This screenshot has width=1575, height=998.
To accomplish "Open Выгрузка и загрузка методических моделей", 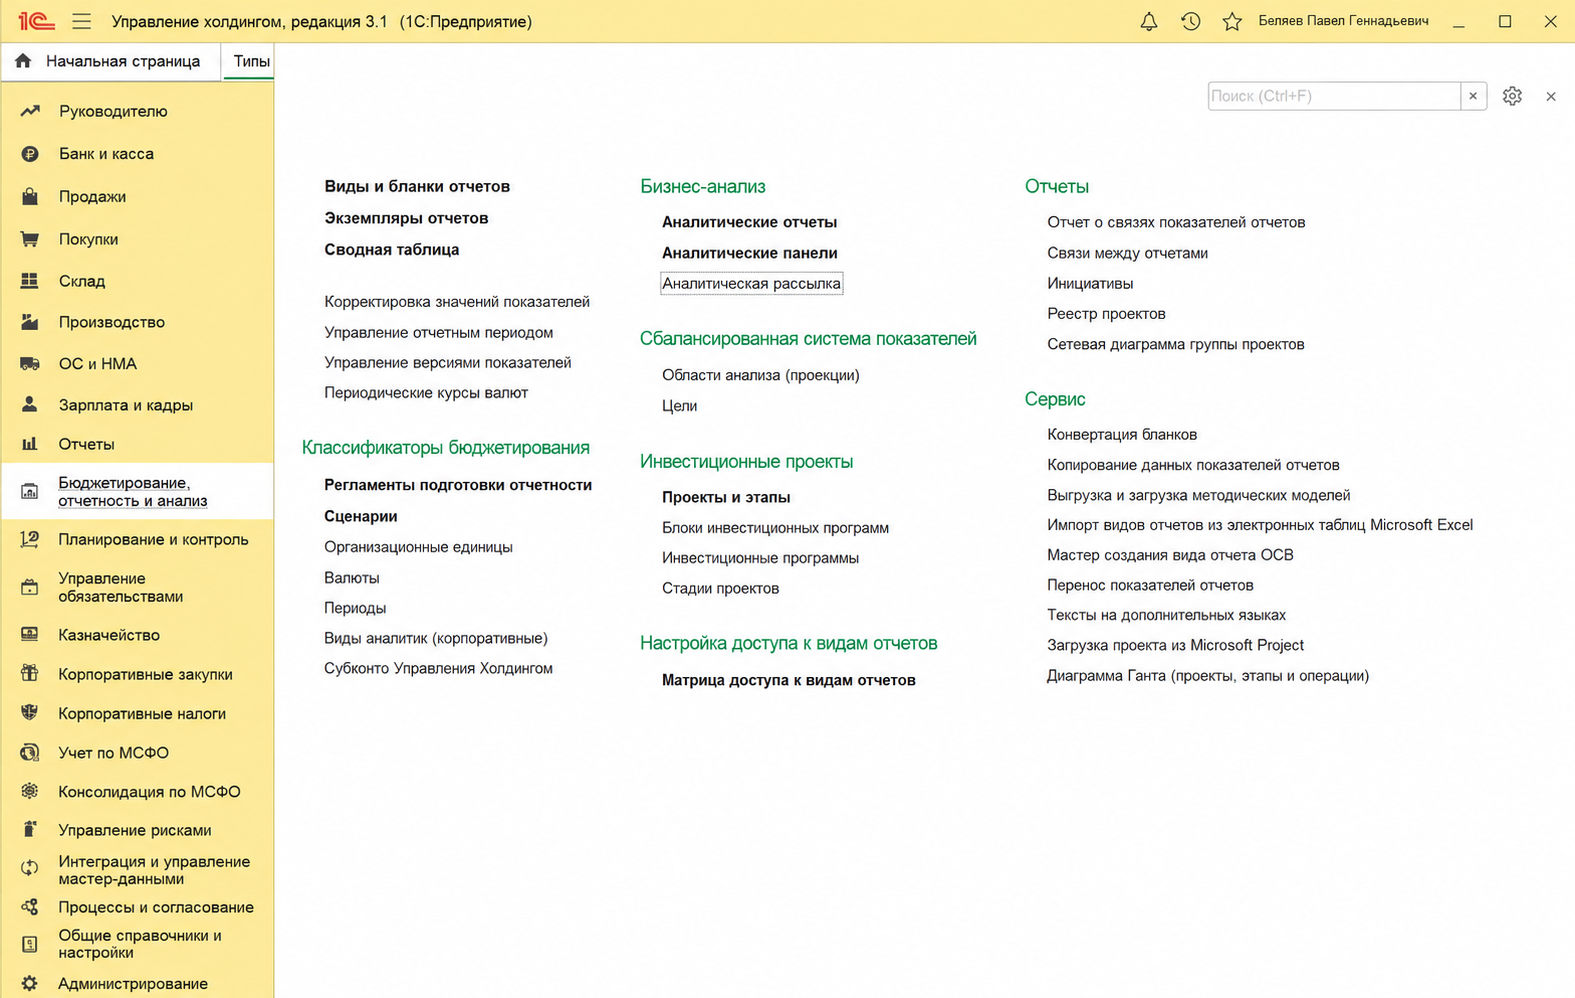I will click(x=1199, y=495).
